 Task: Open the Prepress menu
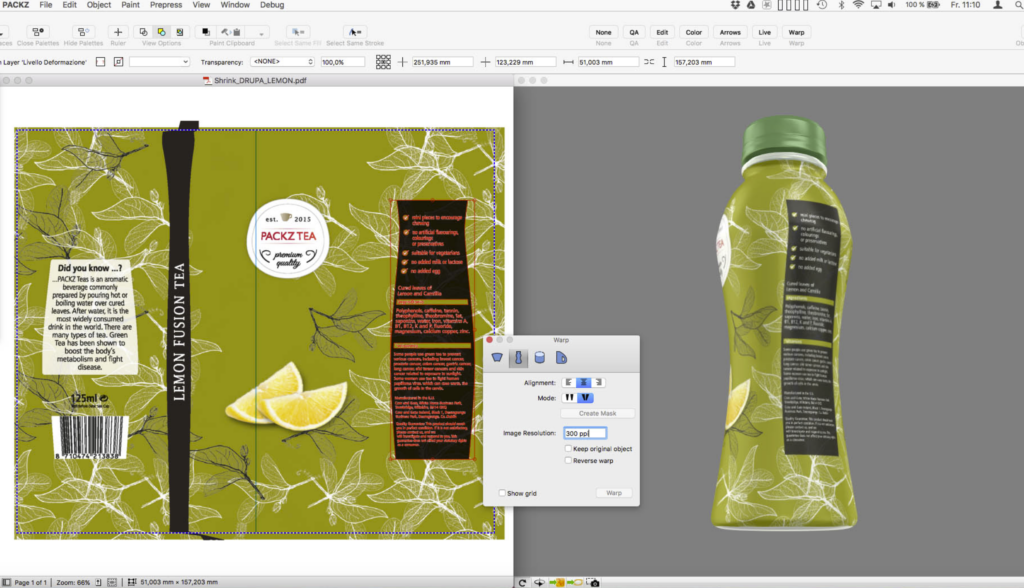click(166, 5)
